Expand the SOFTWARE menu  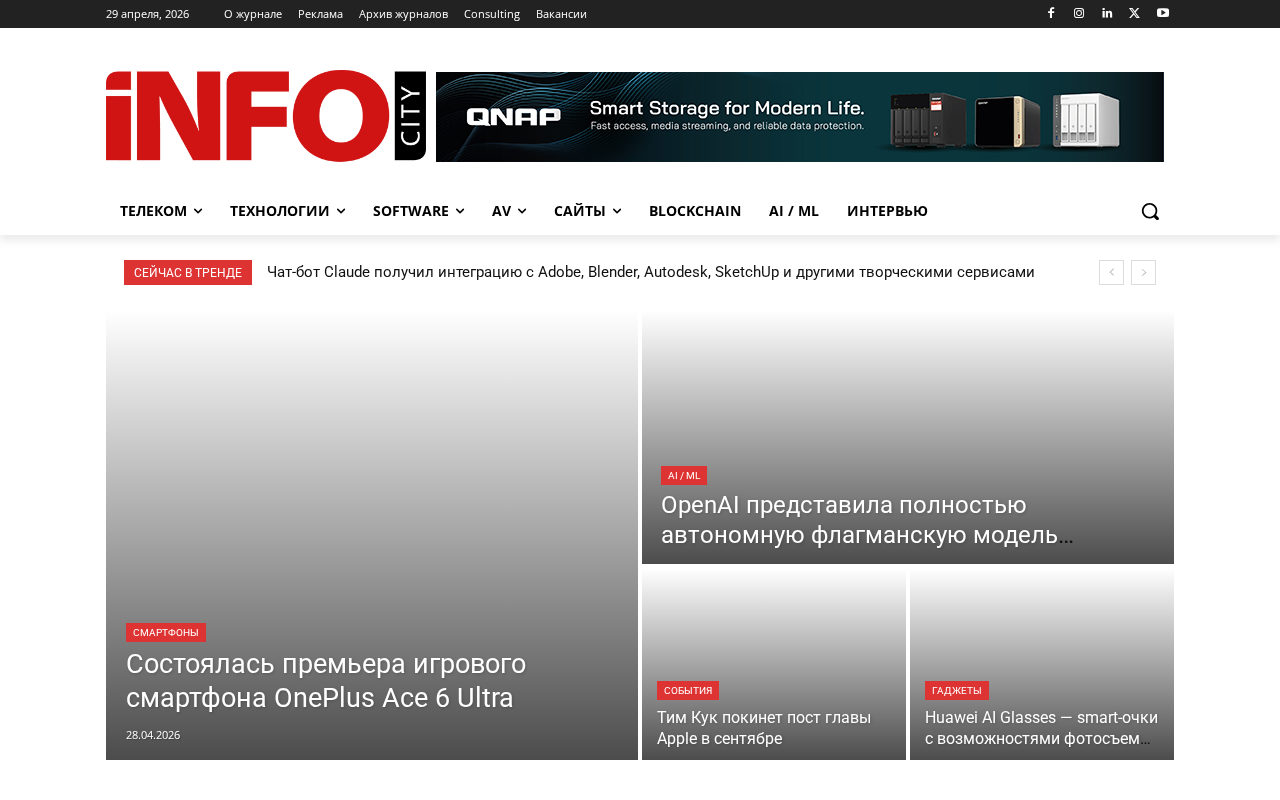click(418, 211)
